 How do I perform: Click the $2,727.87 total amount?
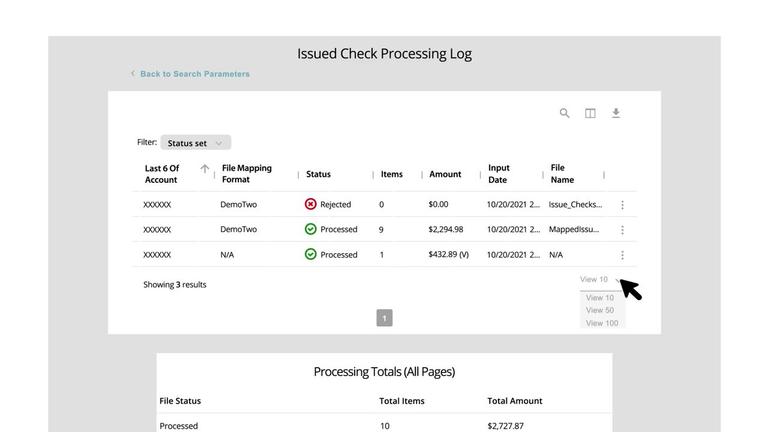pyautogui.click(x=505, y=426)
